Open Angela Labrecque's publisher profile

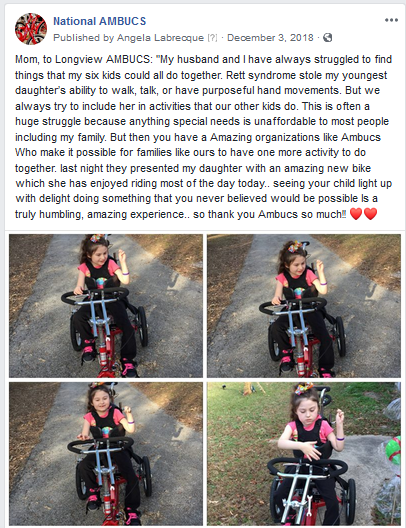[160, 38]
